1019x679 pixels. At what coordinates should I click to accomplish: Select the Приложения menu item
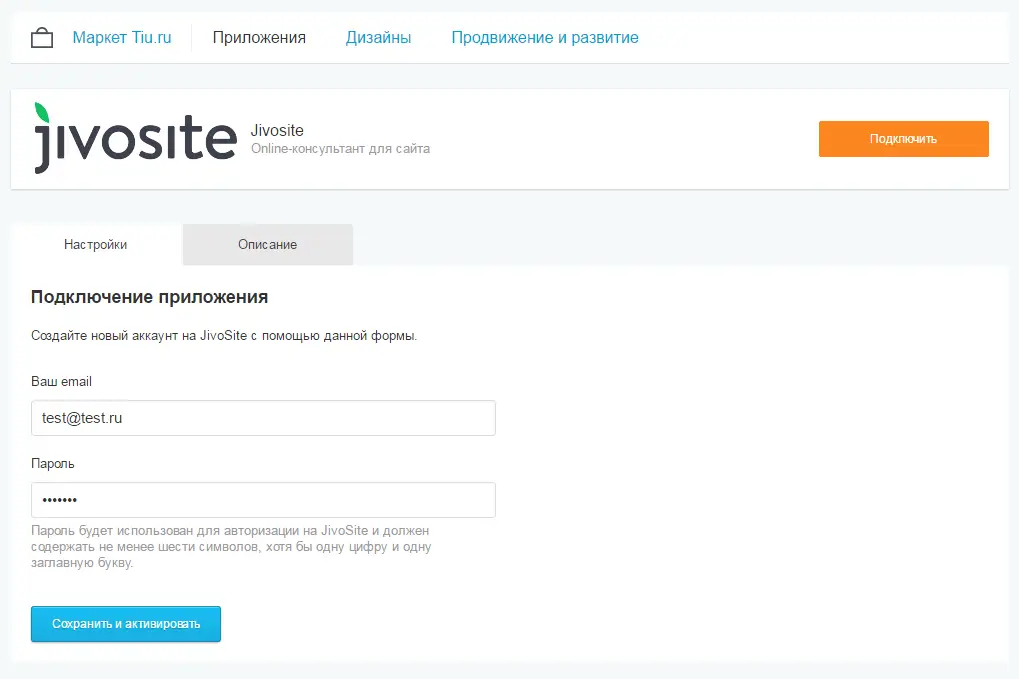pyautogui.click(x=259, y=38)
